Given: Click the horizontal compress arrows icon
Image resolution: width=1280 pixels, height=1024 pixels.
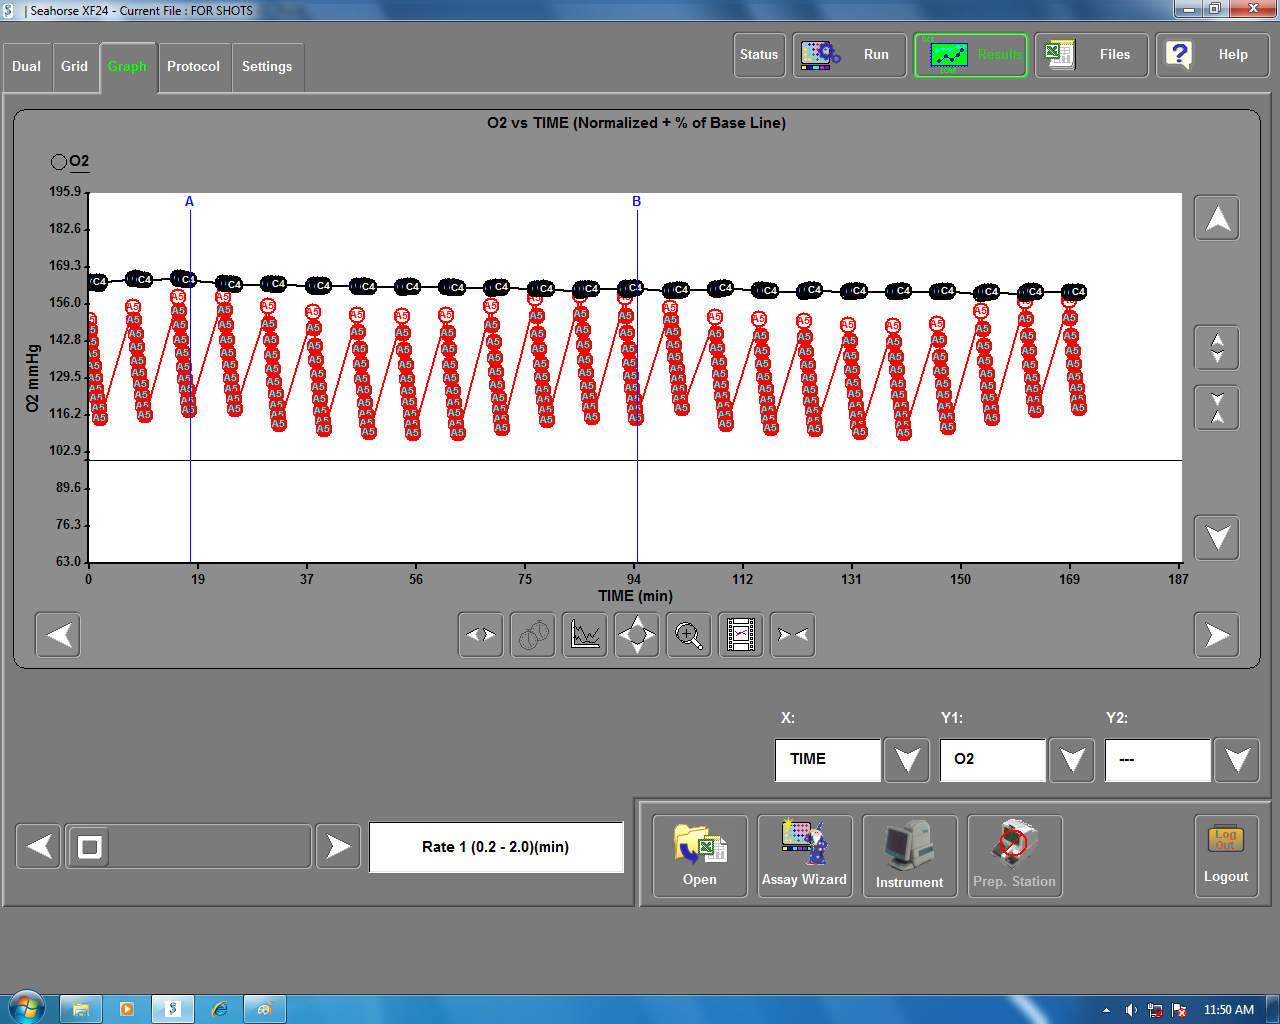Looking at the screenshot, I should click(793, 635).
